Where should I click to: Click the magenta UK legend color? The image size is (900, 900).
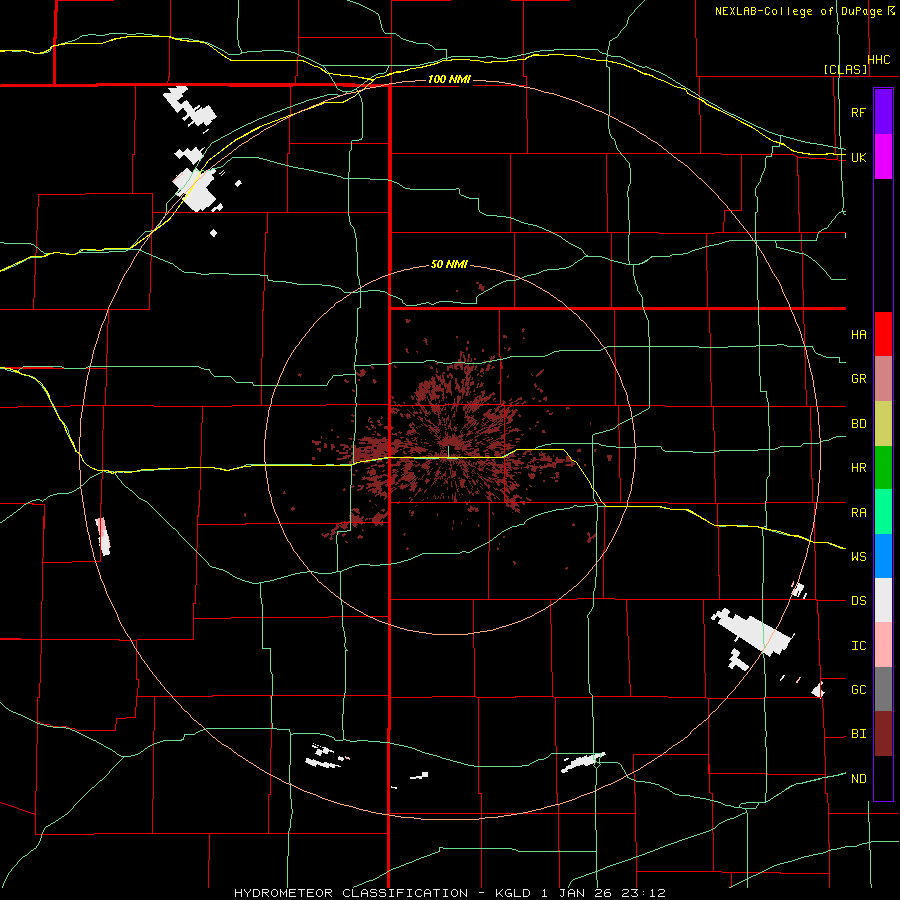(x=883, y=157)
